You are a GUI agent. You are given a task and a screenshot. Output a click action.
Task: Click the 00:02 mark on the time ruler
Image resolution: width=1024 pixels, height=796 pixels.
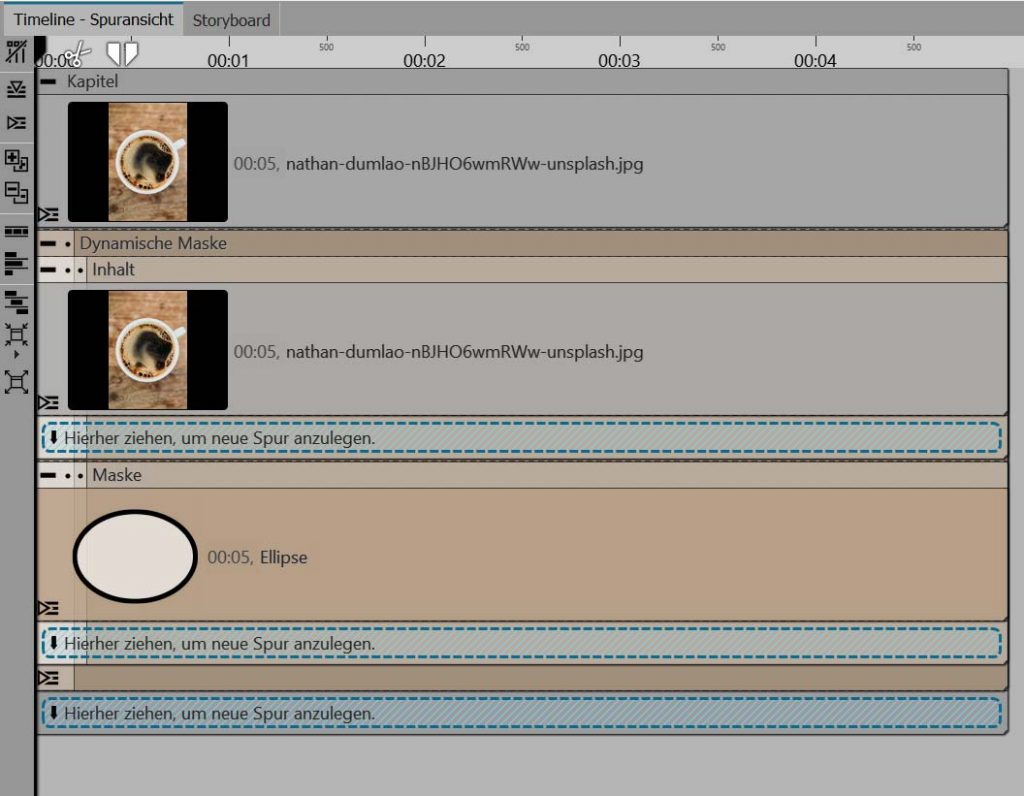tap(424, 60)
